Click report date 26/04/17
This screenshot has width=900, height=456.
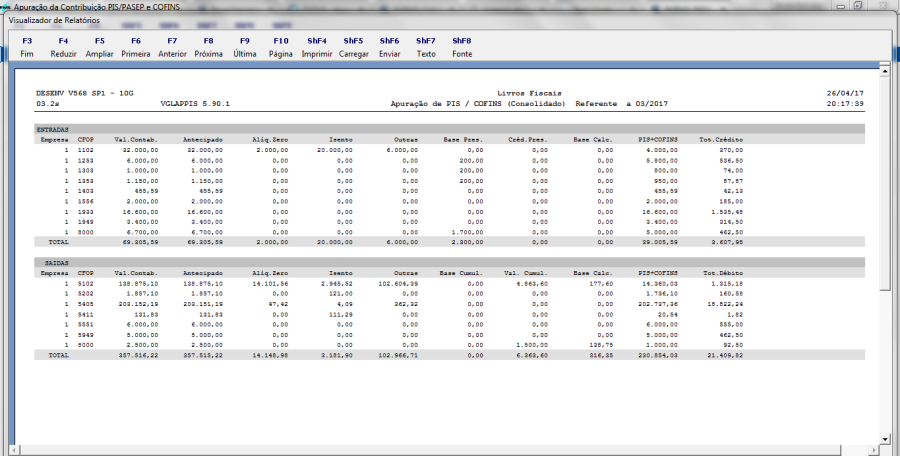click(x=845, y=93)
